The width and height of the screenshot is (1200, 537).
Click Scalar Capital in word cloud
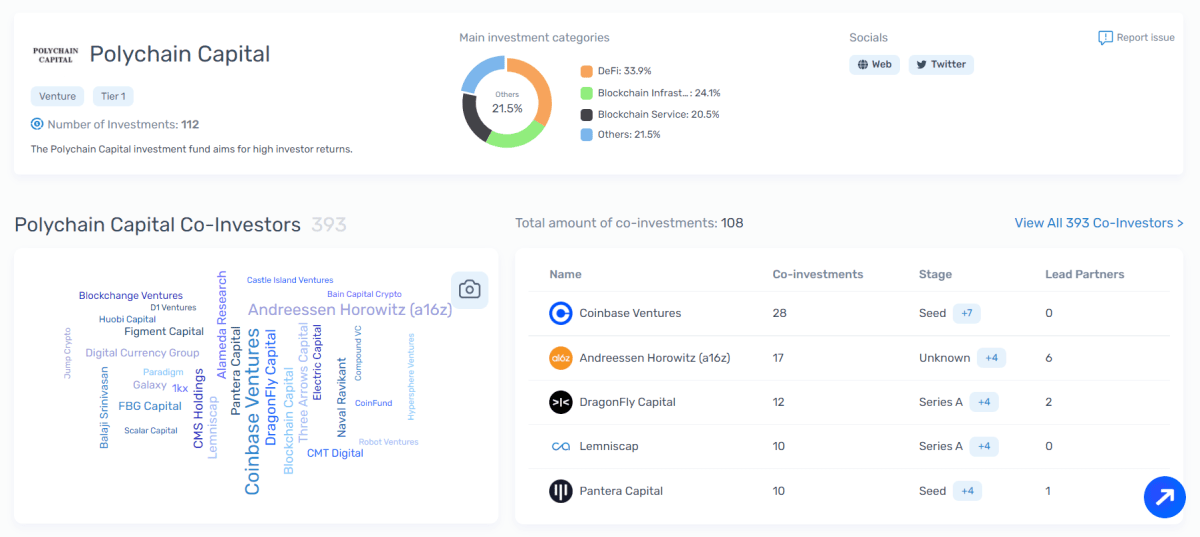click(x=151, y=431)
